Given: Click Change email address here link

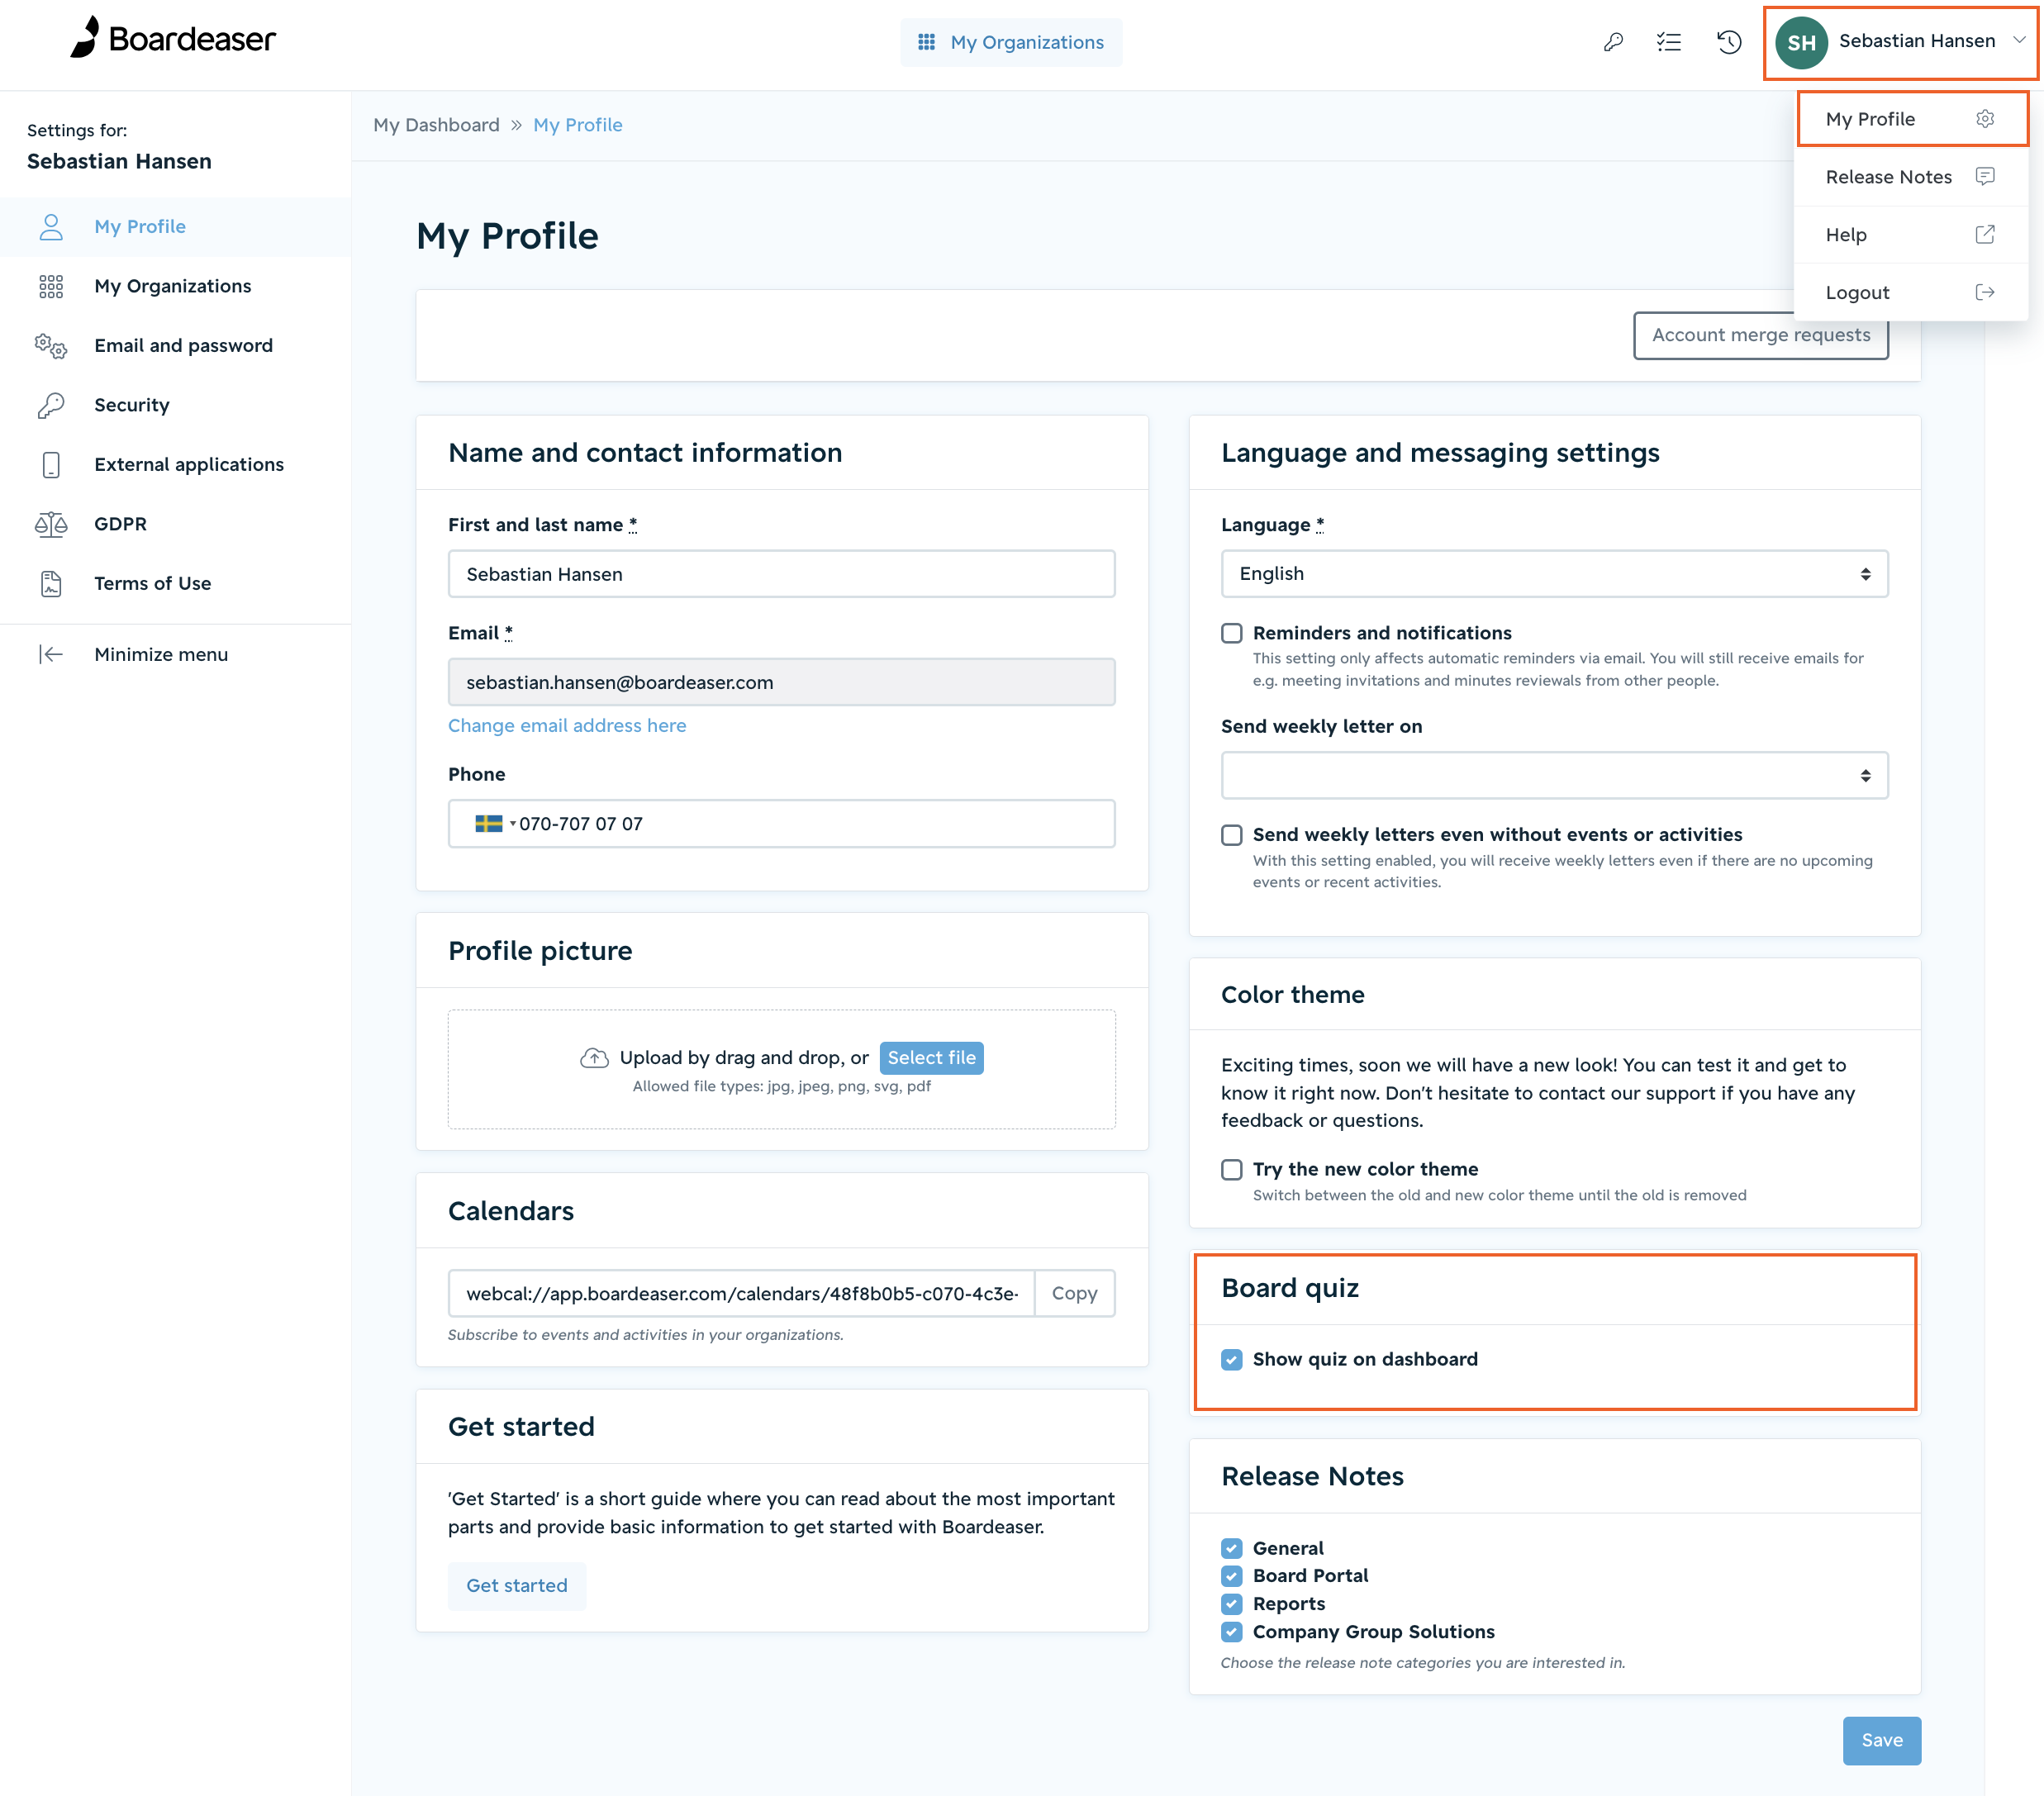Looking at the screenshot, I should coord(566,725).
